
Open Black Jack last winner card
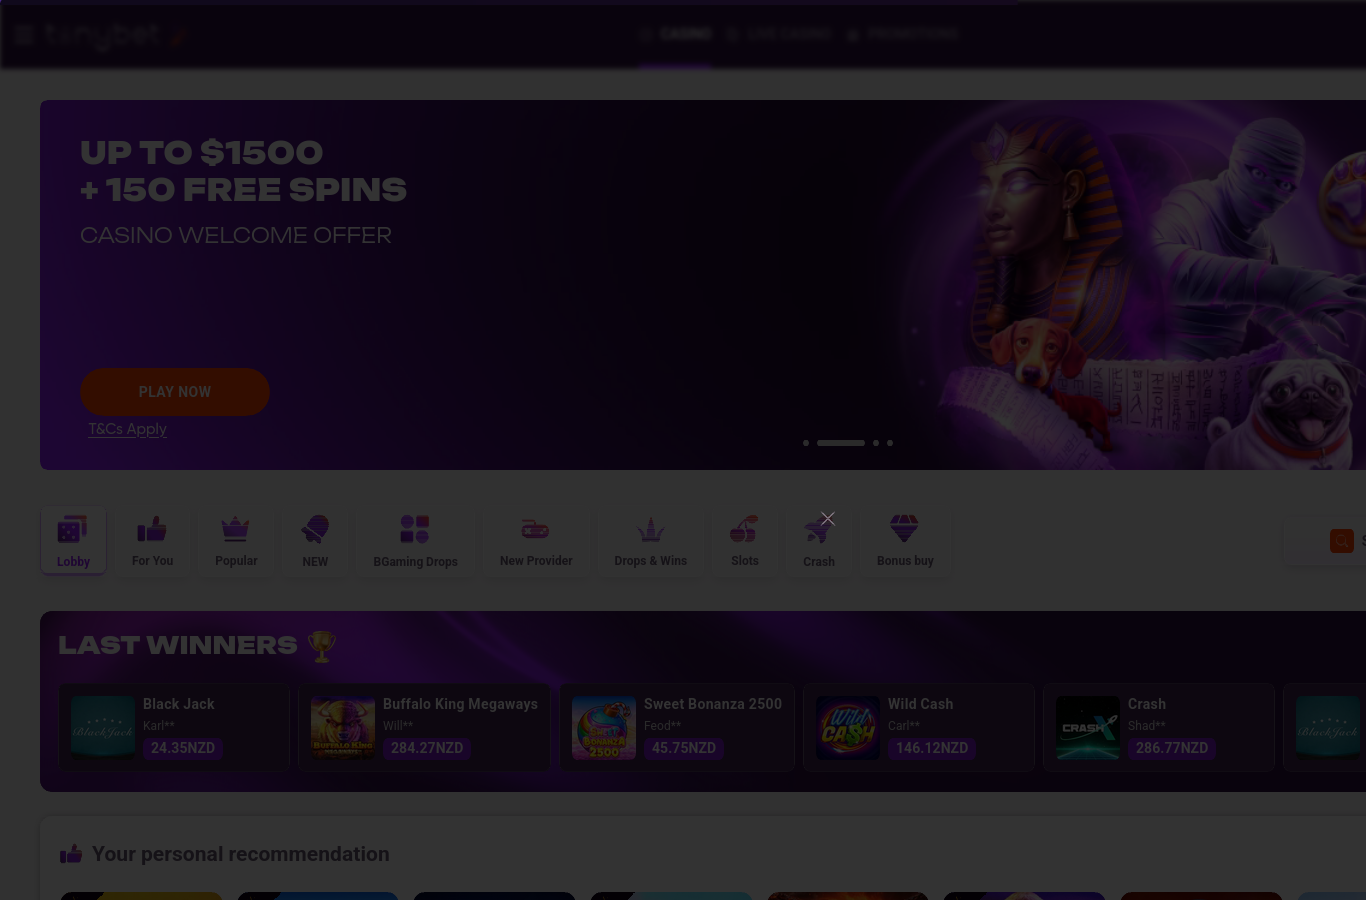pyautogui.click(x=174, y=727)
